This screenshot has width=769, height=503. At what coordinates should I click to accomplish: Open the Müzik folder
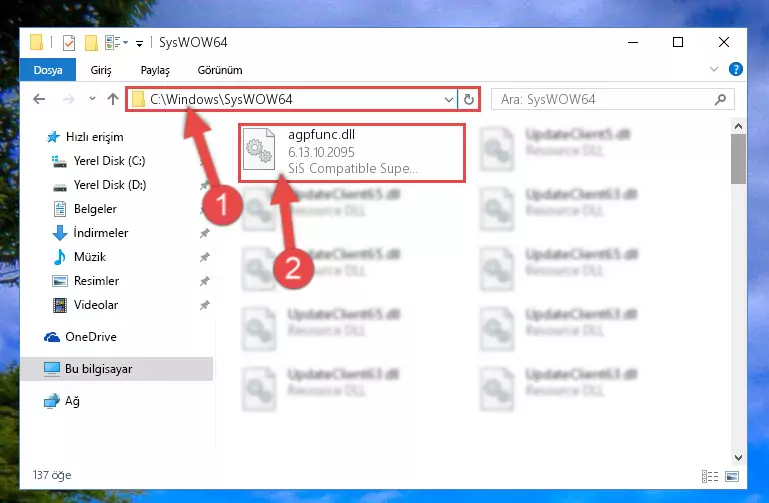[79, 256]
